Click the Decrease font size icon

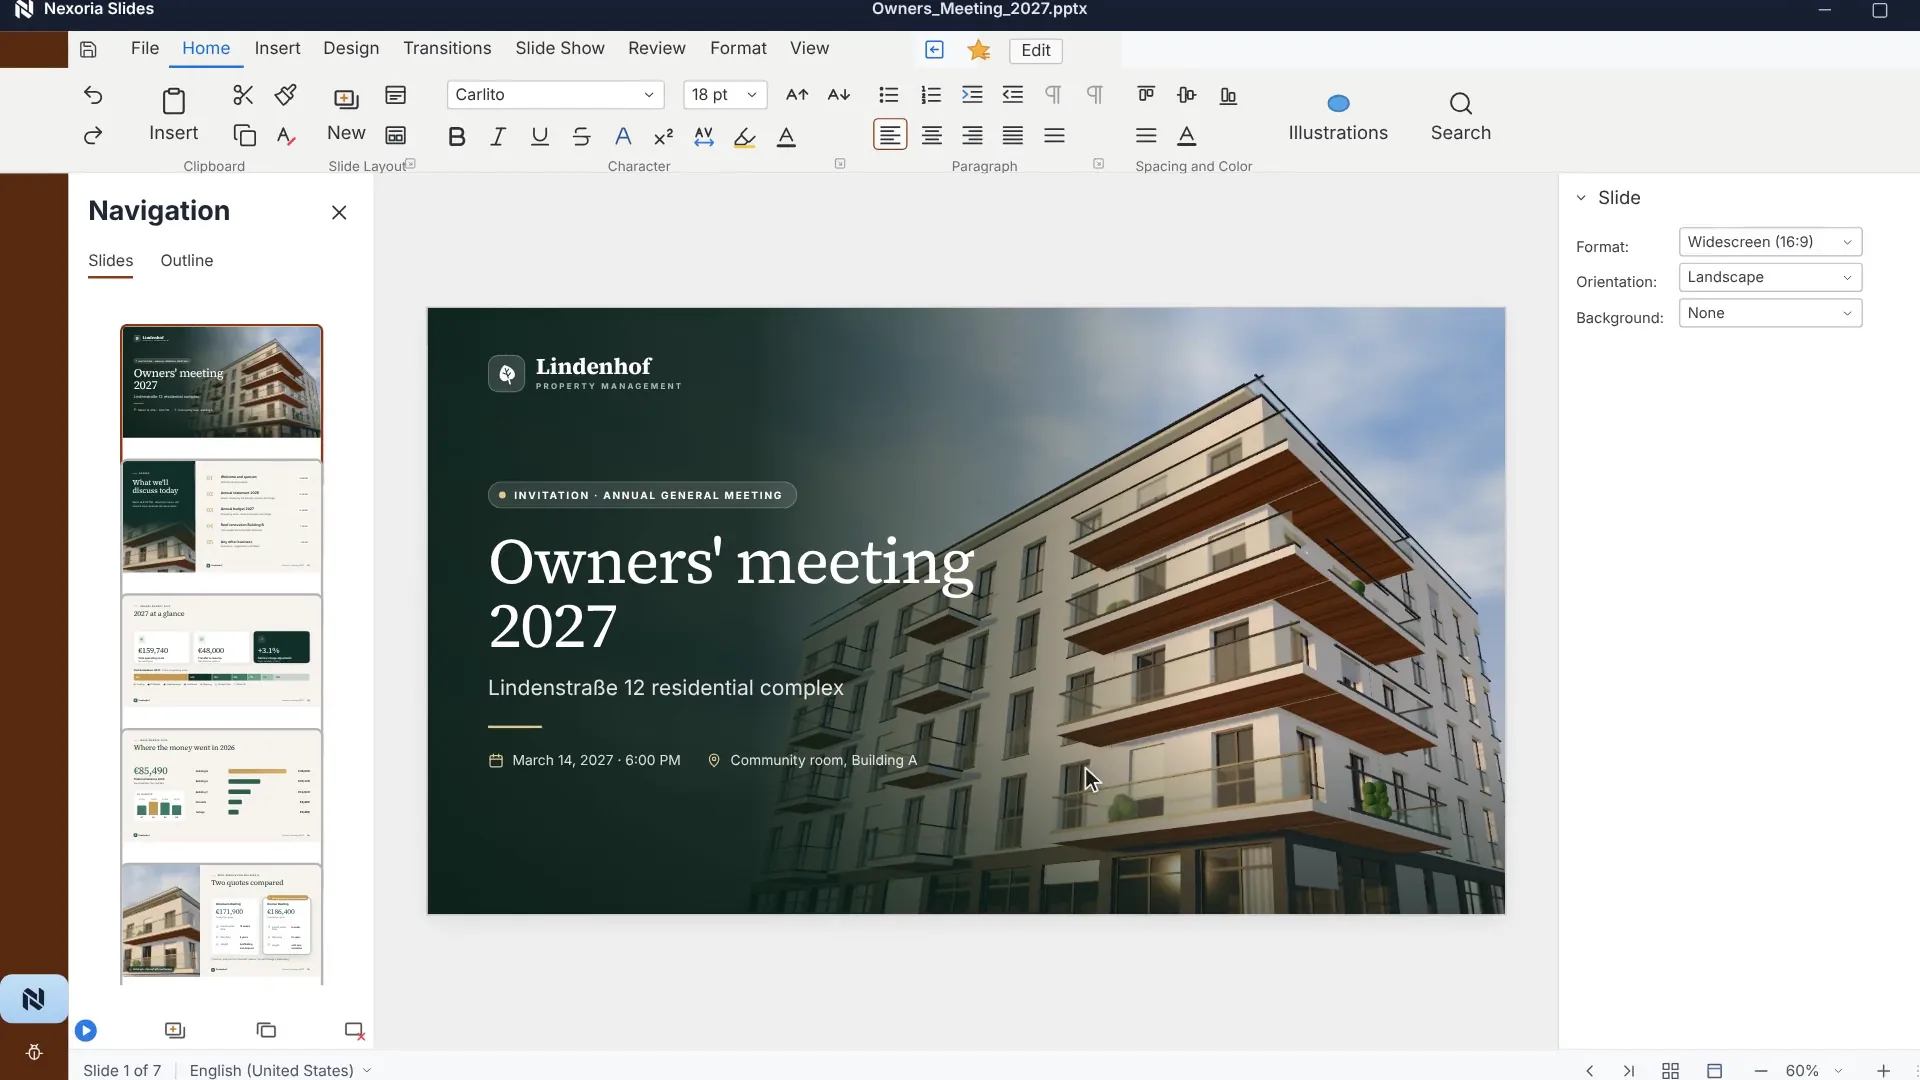(x=839, y=95)
